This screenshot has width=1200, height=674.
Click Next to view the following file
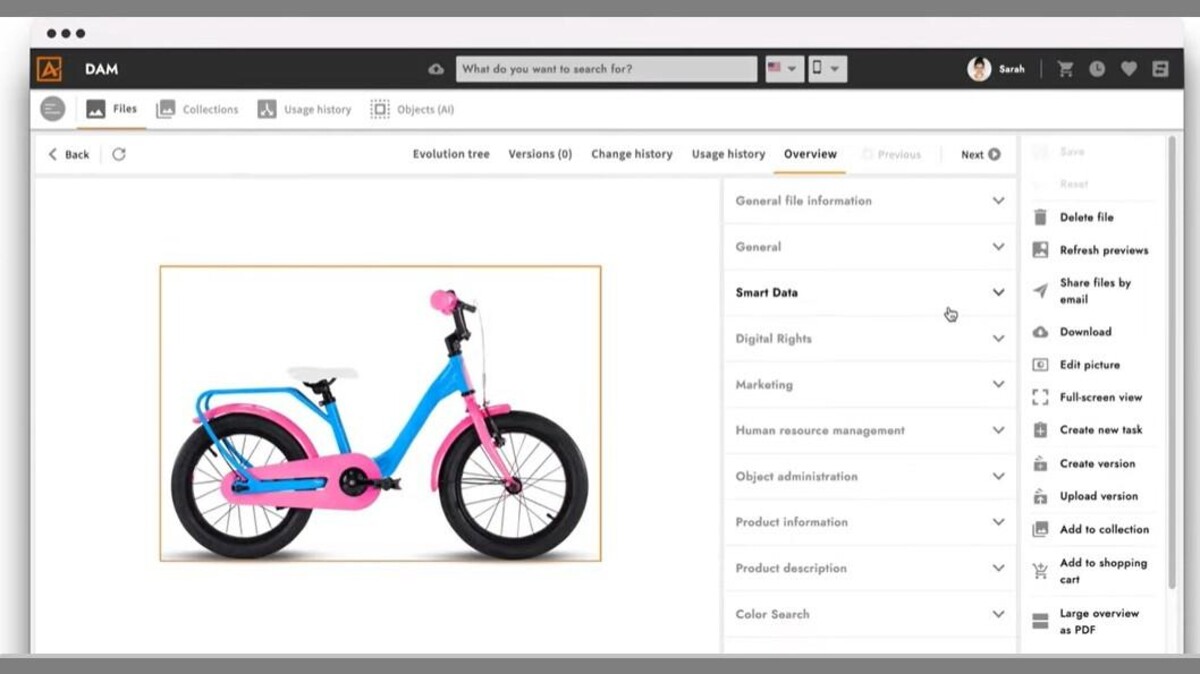(980, 154)
